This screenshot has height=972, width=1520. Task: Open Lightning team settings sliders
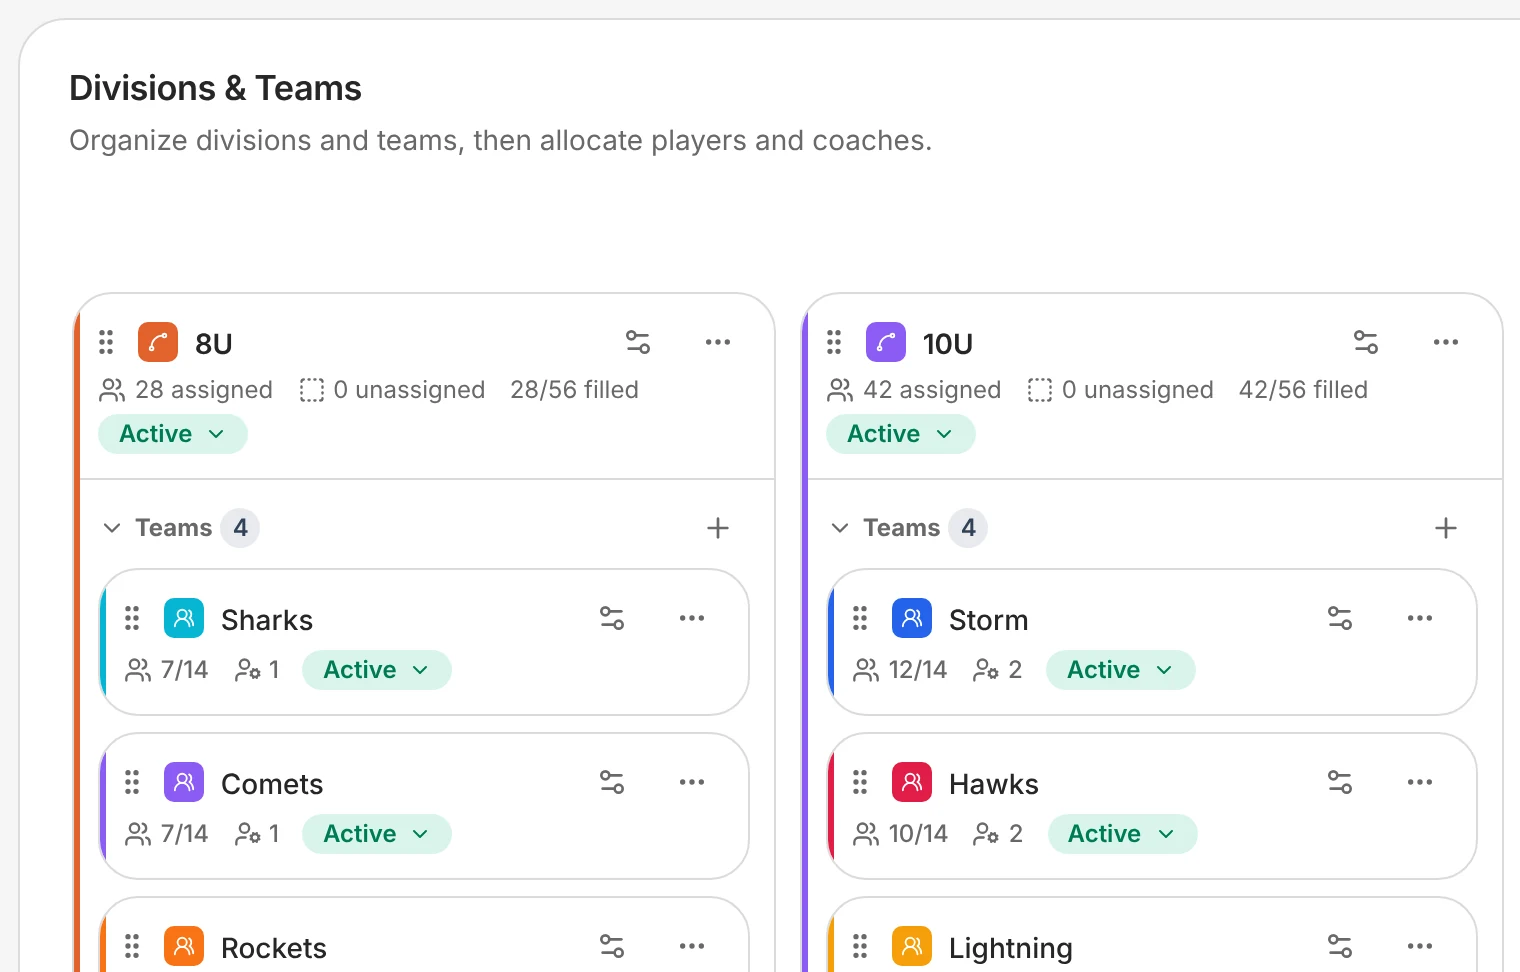pyautogui.click(x=1340, y=946)
